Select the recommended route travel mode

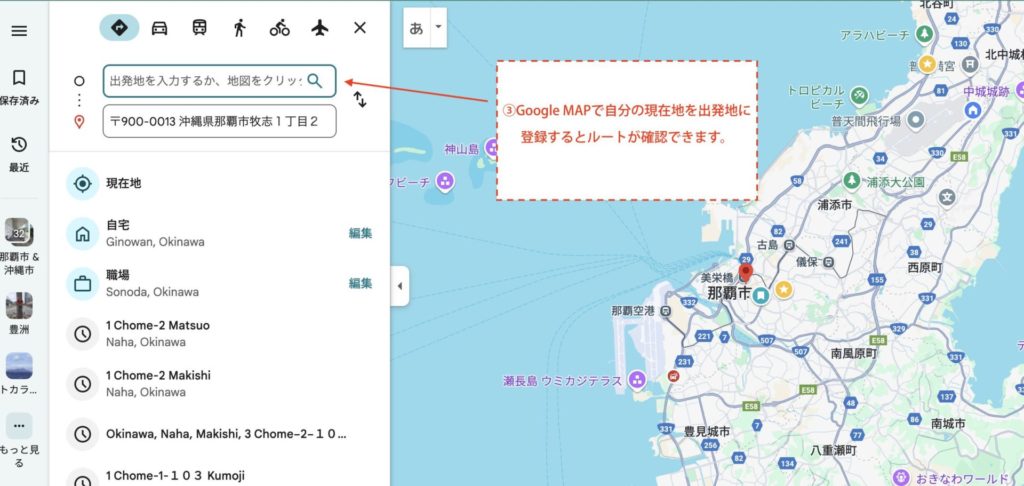[x=119, y=28]
